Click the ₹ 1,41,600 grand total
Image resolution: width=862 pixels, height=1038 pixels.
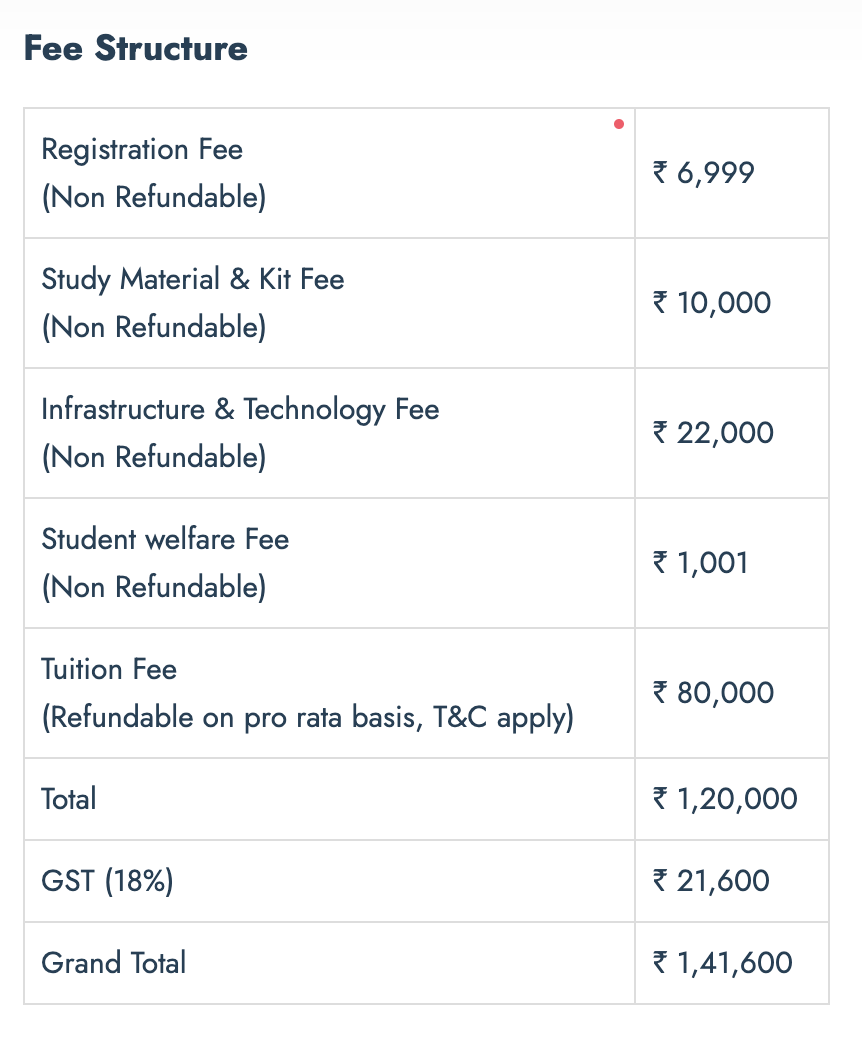[722, 963]
